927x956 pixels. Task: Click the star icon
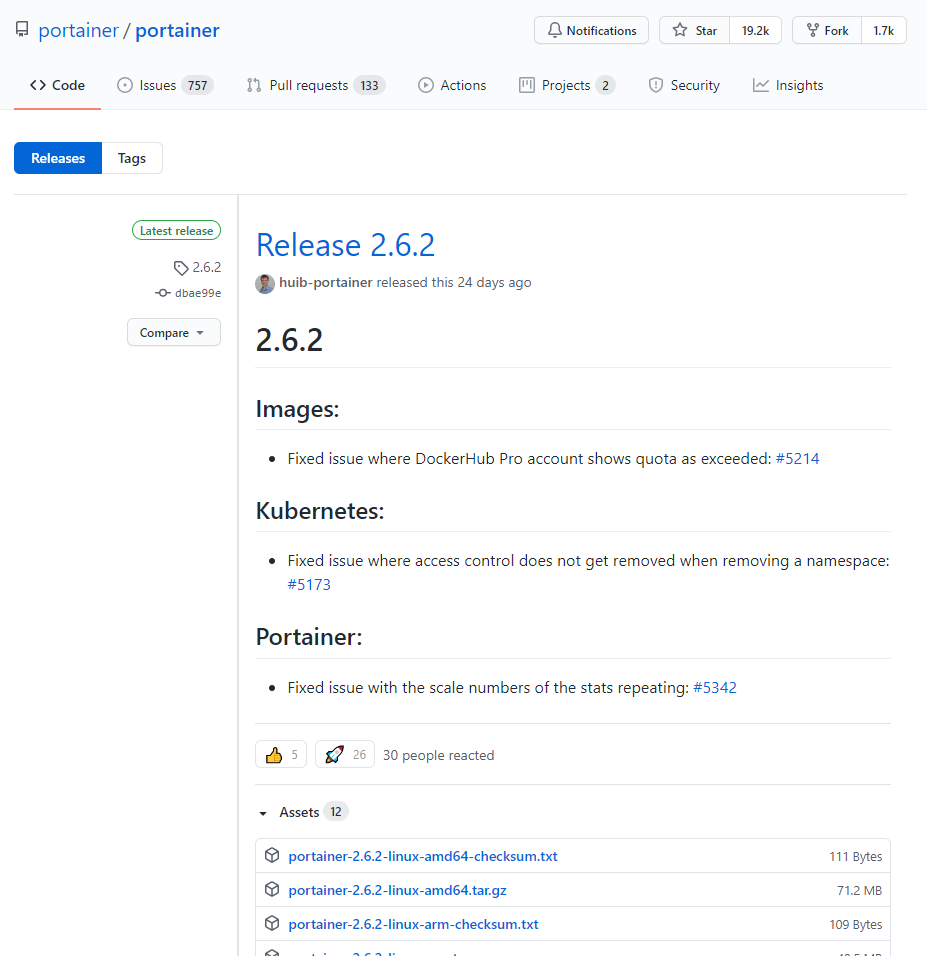tap(680, 30)
